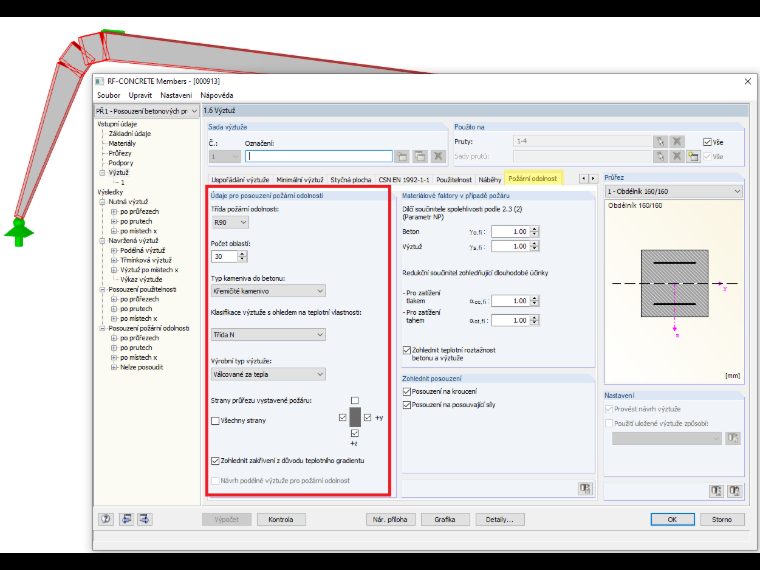Image resolution: width=760 pixels, height=570 pixels.
Task: Go to next window using forward arrow icon
Action: pos(144,519)
